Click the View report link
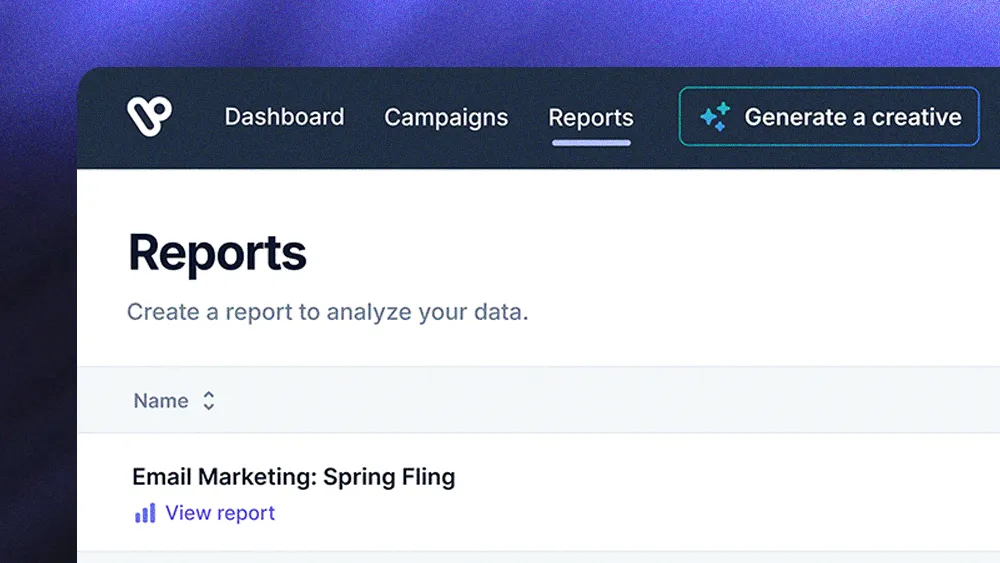 (220, 513)
